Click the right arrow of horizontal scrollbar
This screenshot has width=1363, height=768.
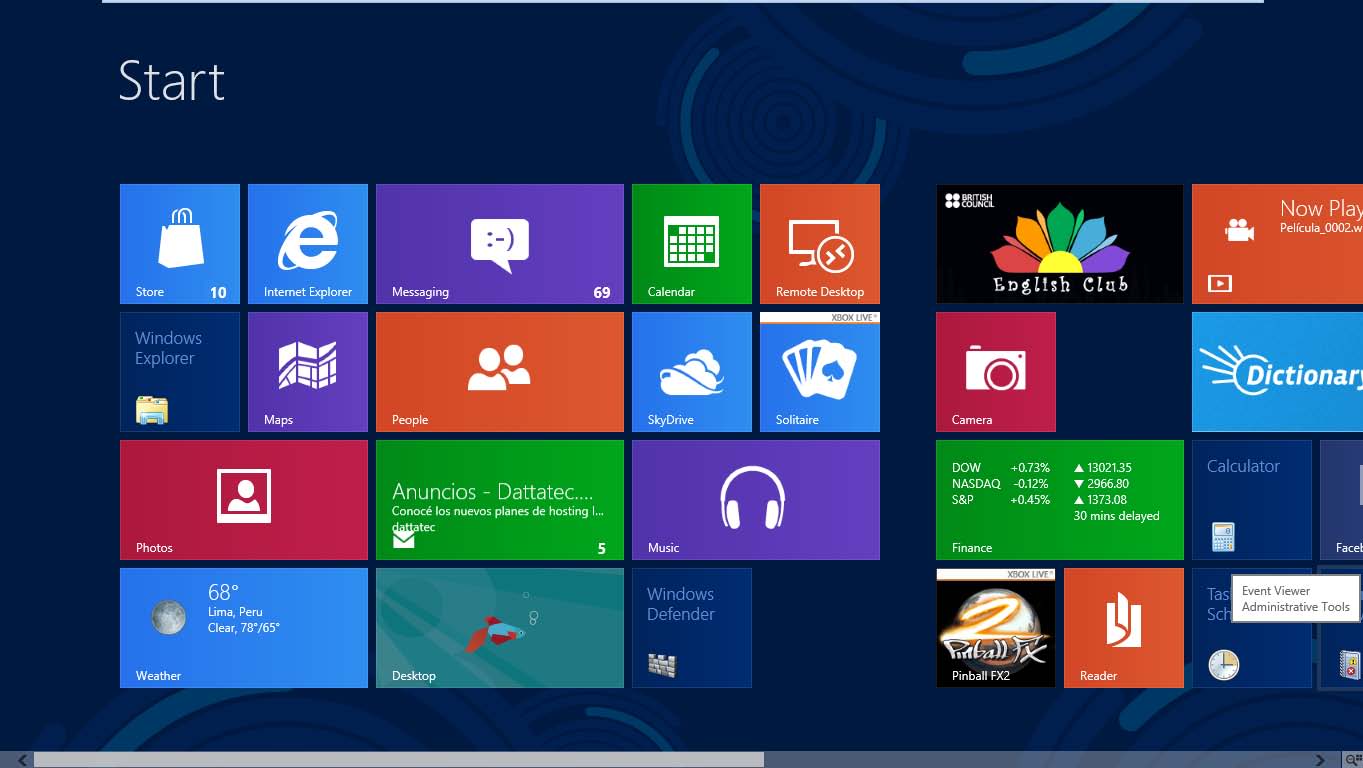point(1320,760)
